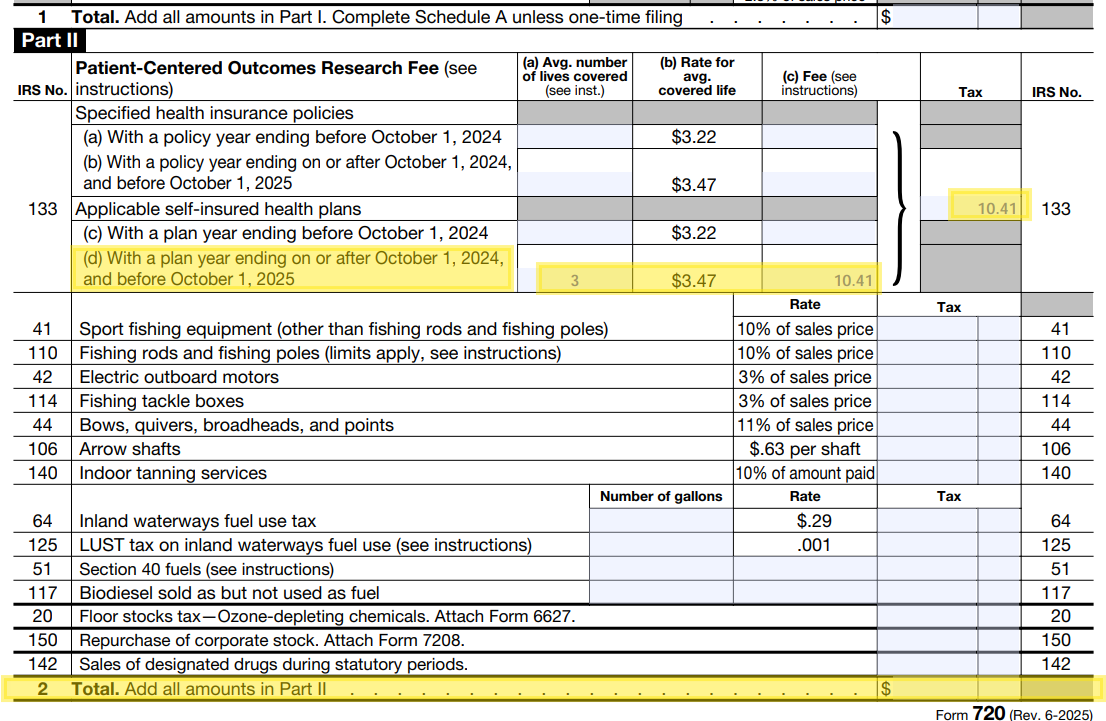Click 'Floor stocks tax—Ozone-depleting chemicals. Attach Form 6627.'

click(327, 616)
